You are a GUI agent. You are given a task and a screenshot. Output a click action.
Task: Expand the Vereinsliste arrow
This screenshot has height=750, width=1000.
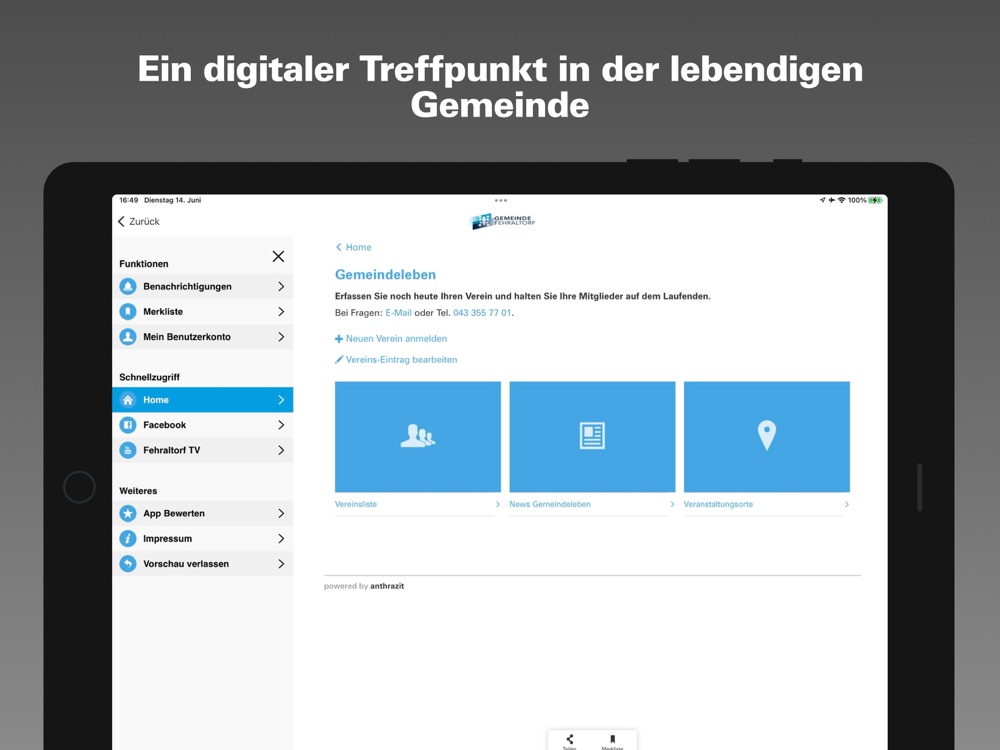point(497,504)
